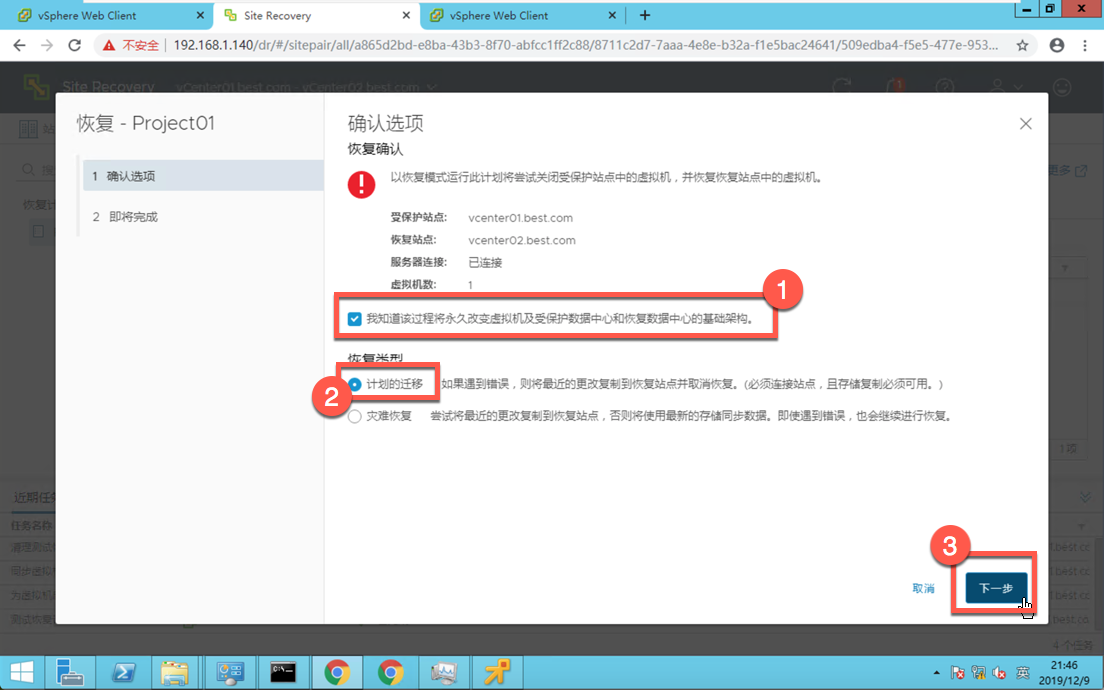This screenshot has height=690, width=1104.
Task: Open the Chrome three-dot menu
Action: point(1084,45)
